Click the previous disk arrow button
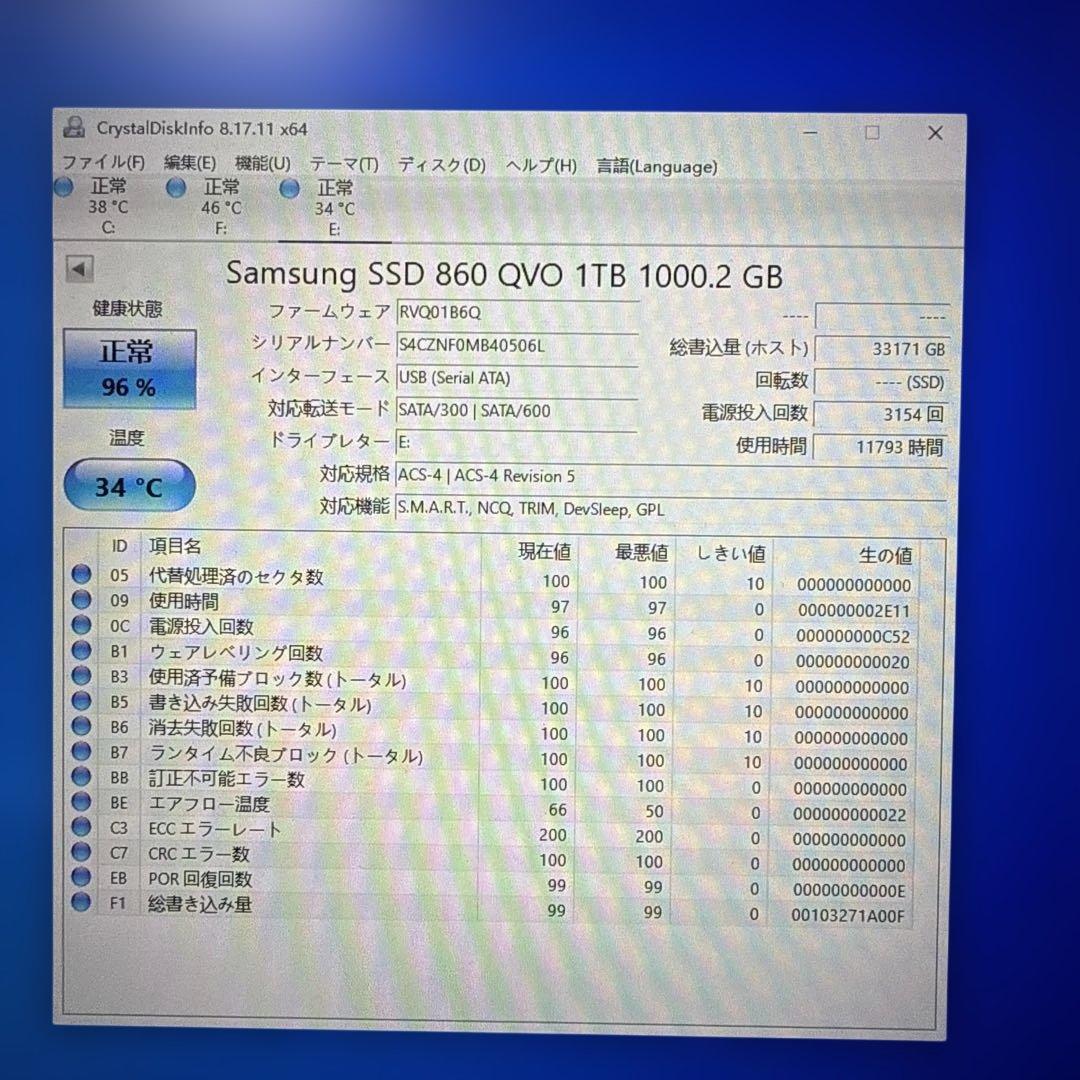Viewport: 1080px width, 1080px height. tap(79, 269)
